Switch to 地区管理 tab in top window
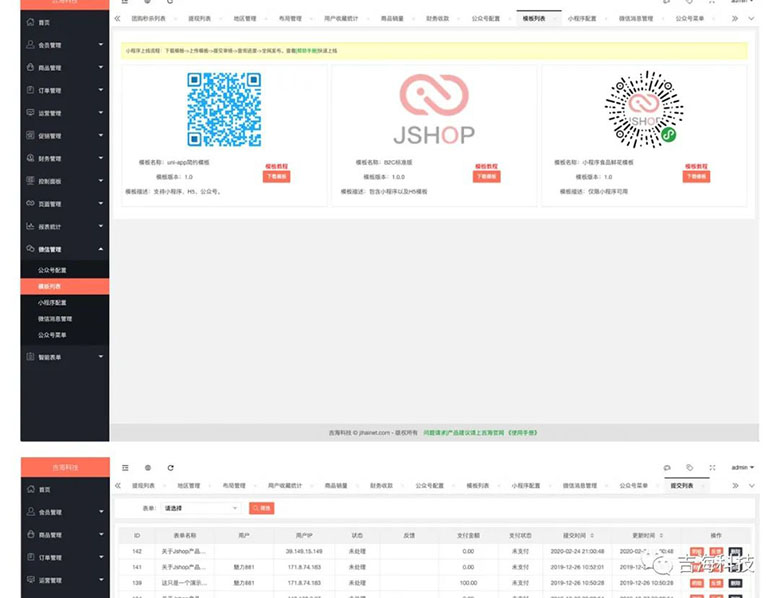Screen dimensions: 780x598 point(245,18)
